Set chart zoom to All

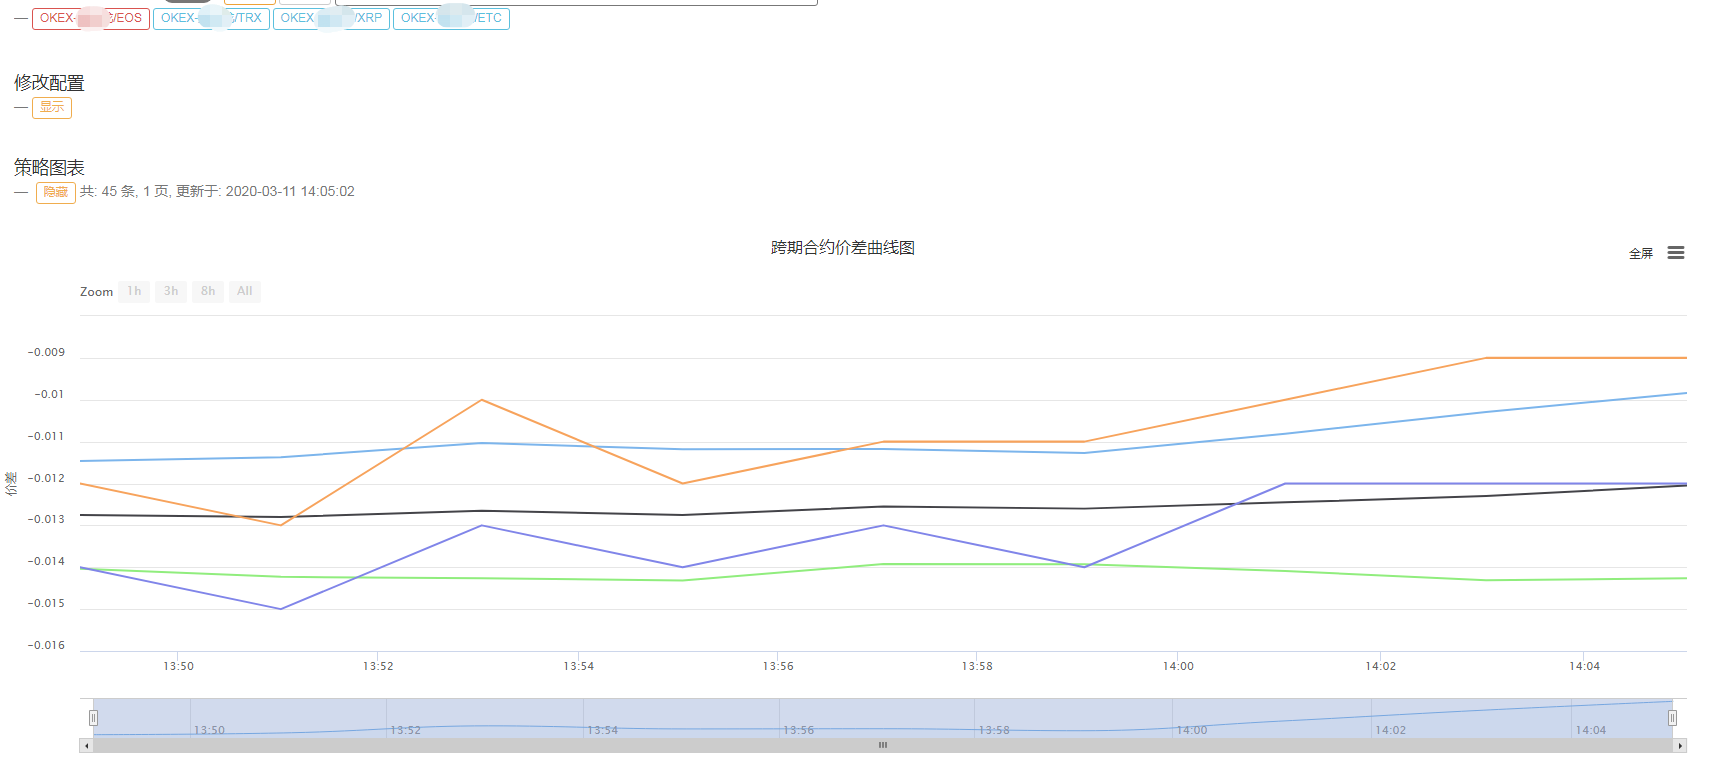pos(245,291)
